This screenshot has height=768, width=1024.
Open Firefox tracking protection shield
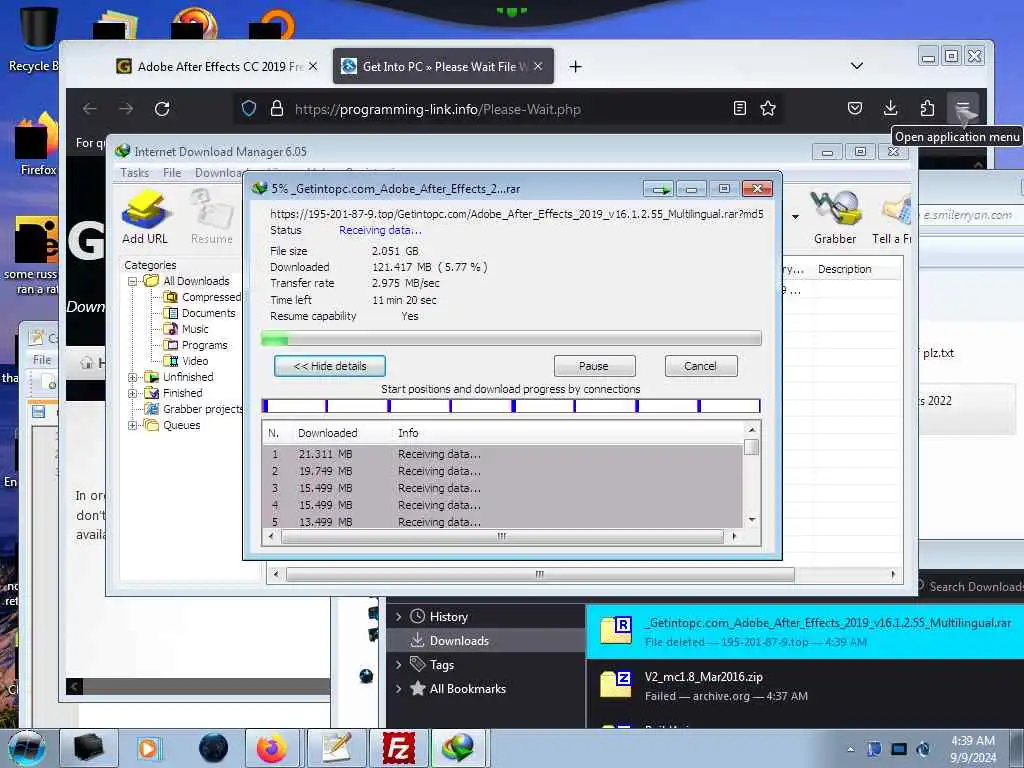click(x=249, y=108)
